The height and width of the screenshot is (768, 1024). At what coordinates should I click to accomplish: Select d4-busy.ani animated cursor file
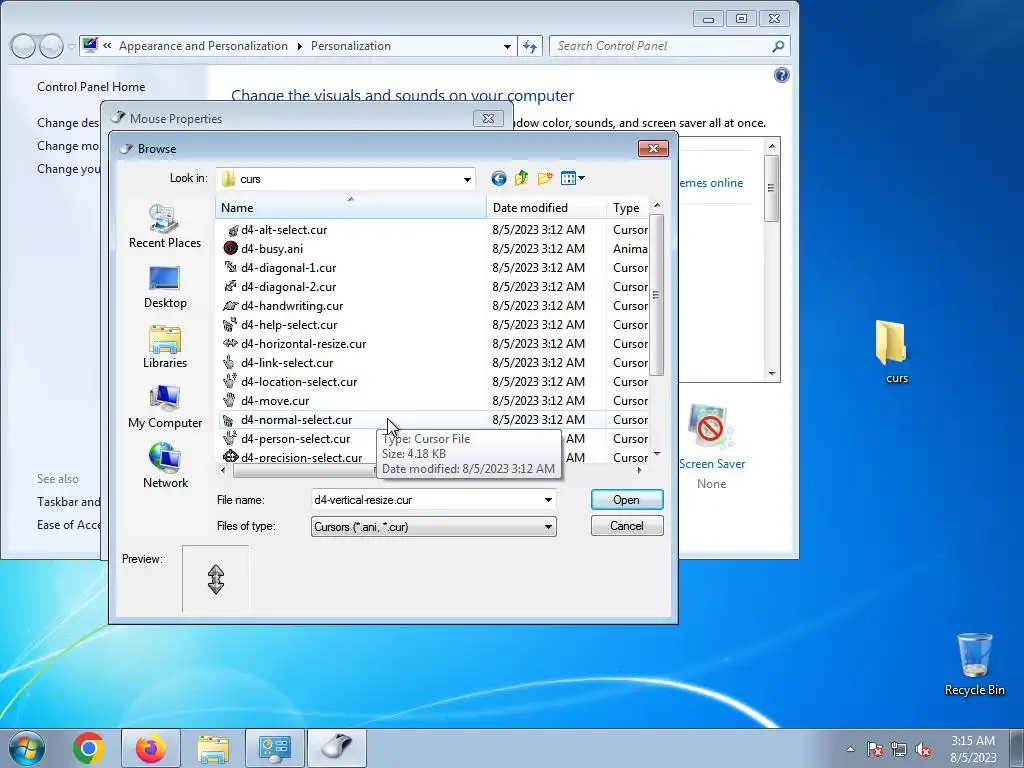pos(272,249)
